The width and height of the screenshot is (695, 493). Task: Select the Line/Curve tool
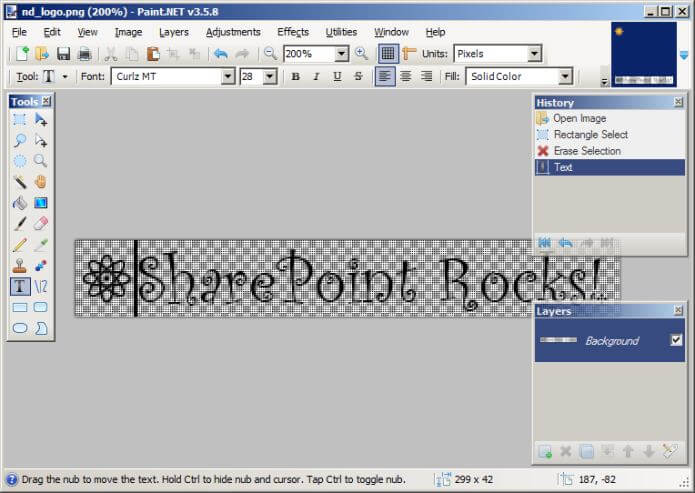coord(41,286)
